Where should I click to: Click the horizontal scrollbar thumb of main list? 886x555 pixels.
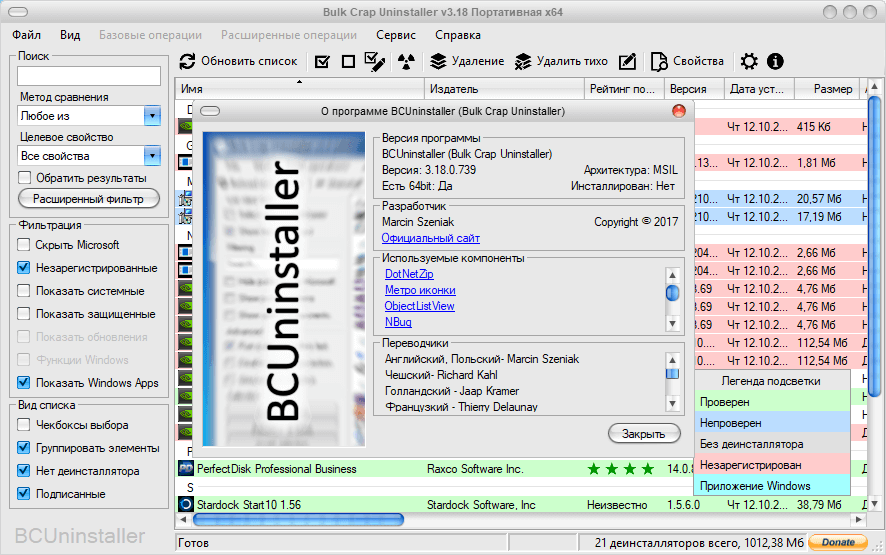(298, 519)
